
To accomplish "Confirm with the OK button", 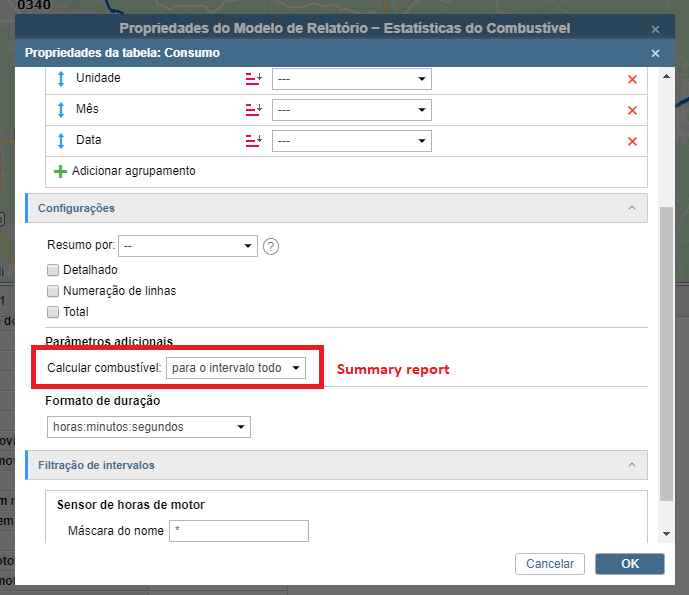I will 629,564.
